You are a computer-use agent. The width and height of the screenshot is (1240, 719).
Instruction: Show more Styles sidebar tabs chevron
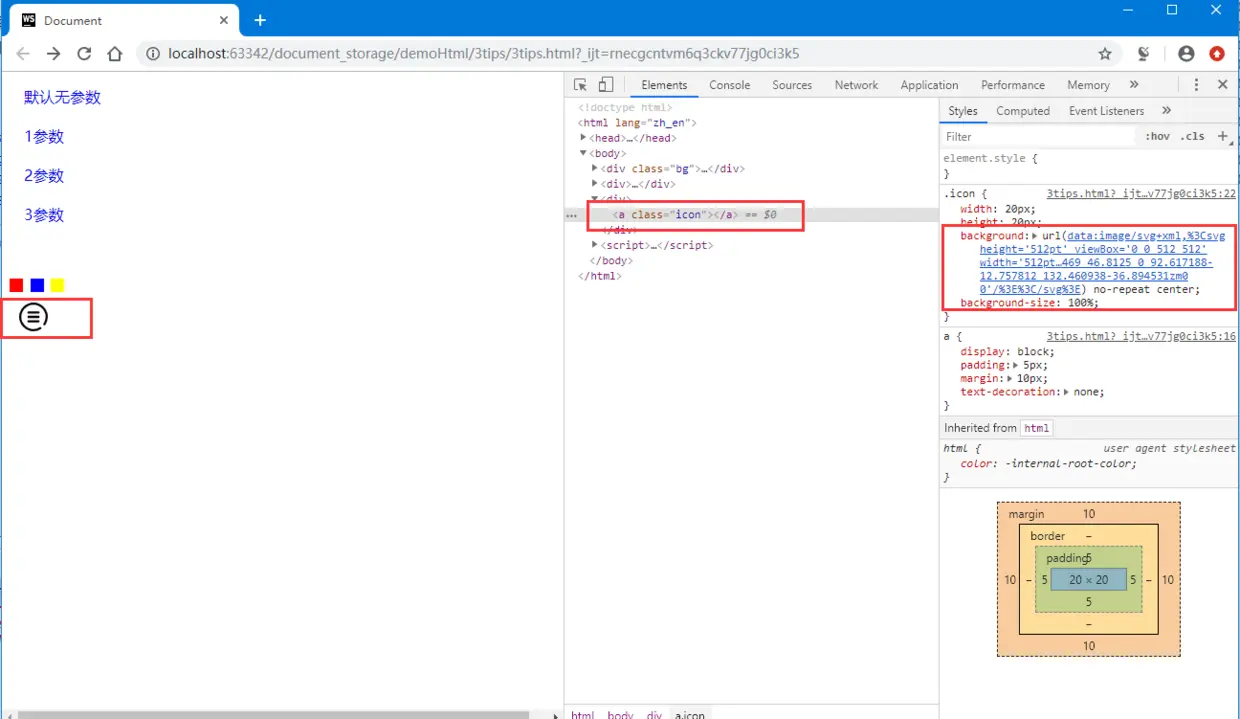1166,111
